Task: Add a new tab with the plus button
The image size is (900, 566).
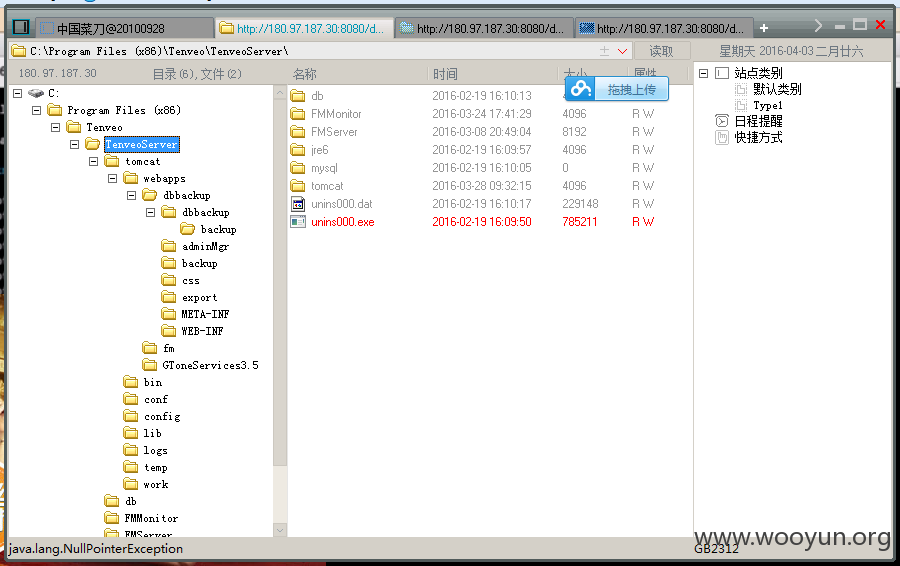Action: pos(763,28)
